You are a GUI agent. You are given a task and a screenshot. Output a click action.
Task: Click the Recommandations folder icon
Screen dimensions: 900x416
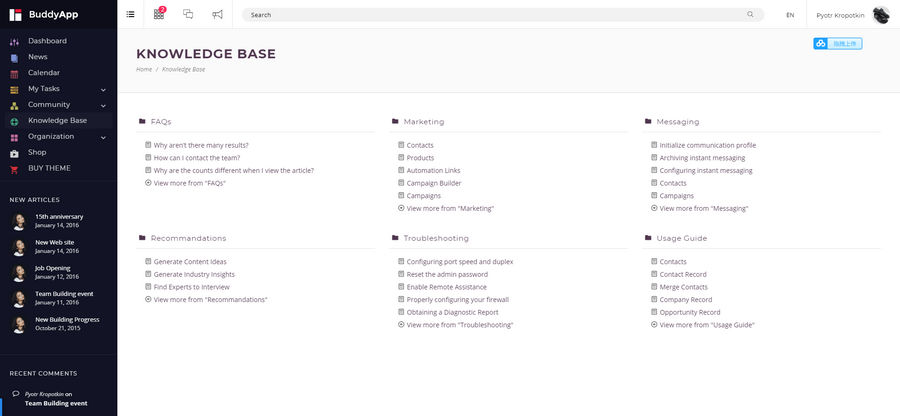click(142, 238)
